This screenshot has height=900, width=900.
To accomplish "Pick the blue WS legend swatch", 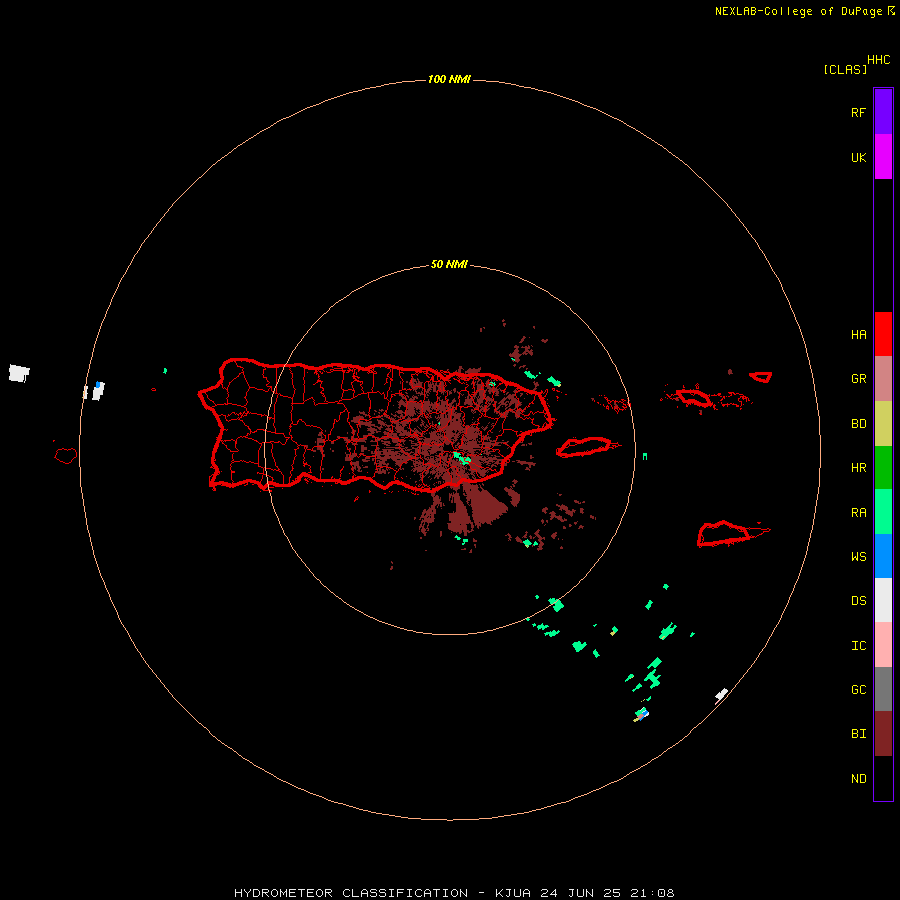I will pyautogui.click(x=883, y=556).
